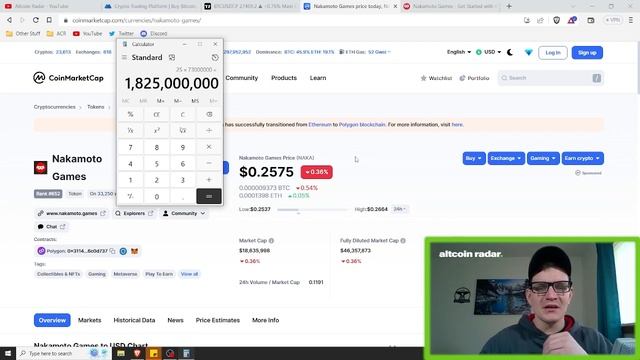
Task: Click the calculator percent key
Action: [x=130, y=114]
